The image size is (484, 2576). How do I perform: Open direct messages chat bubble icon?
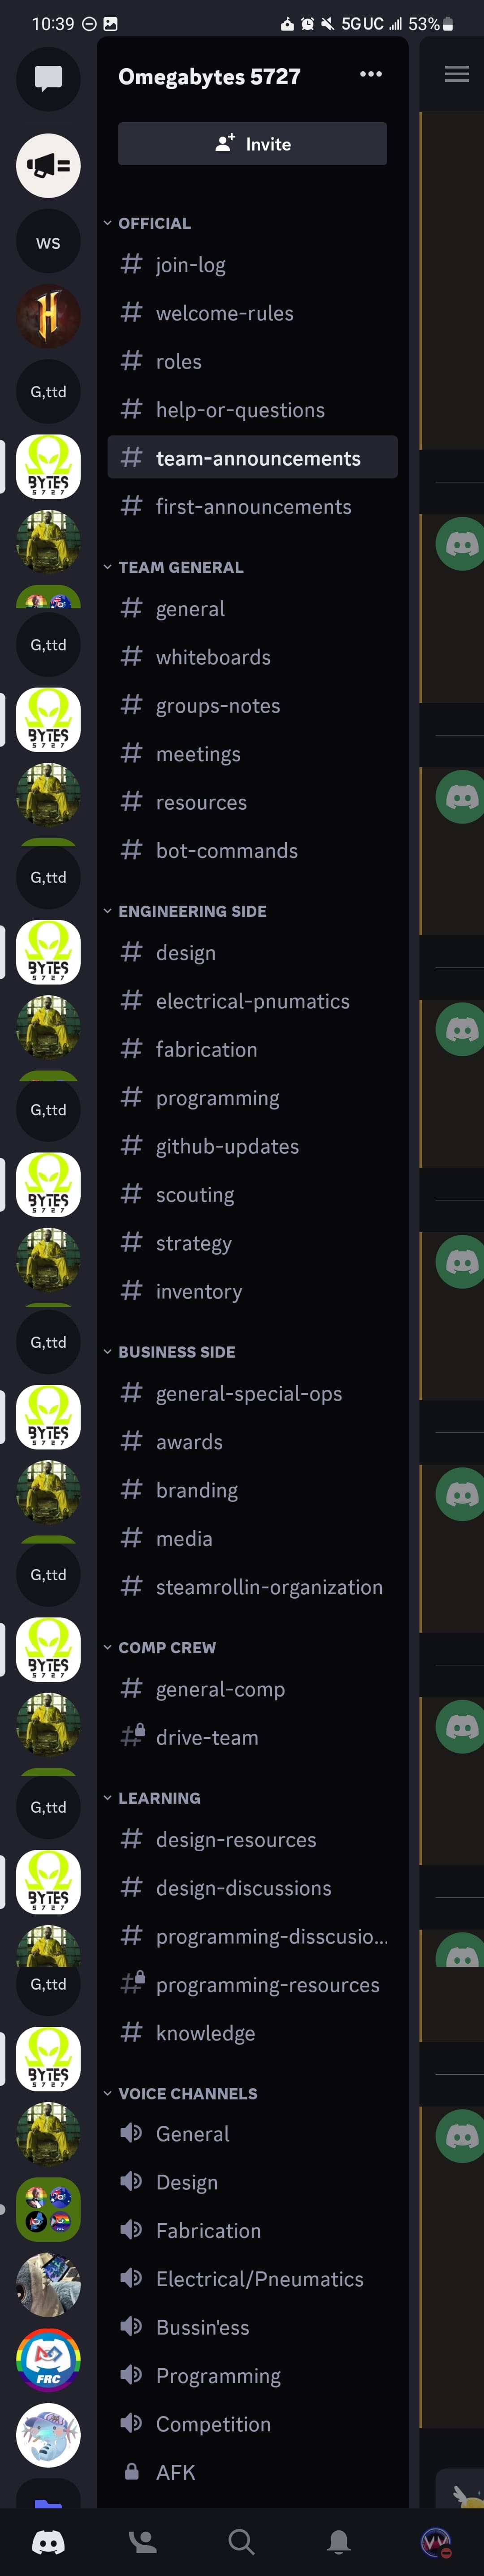48,78
